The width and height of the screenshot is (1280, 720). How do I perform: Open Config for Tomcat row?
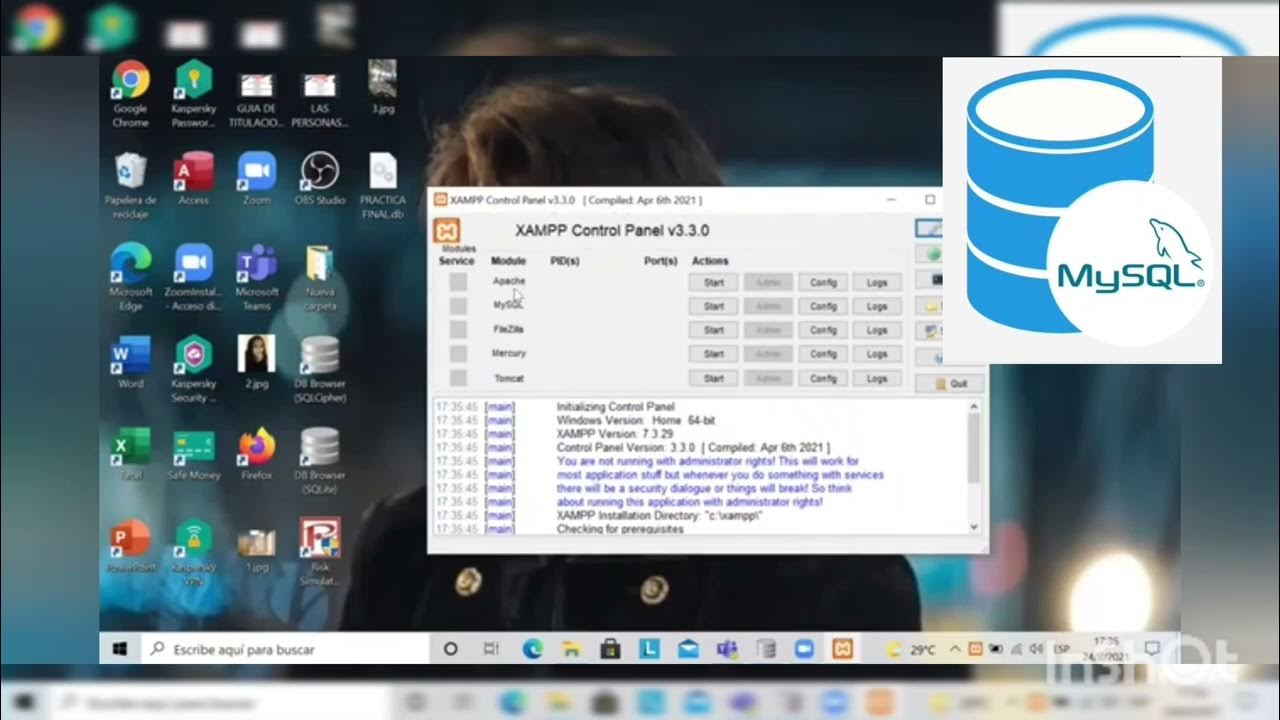(823, 379)
